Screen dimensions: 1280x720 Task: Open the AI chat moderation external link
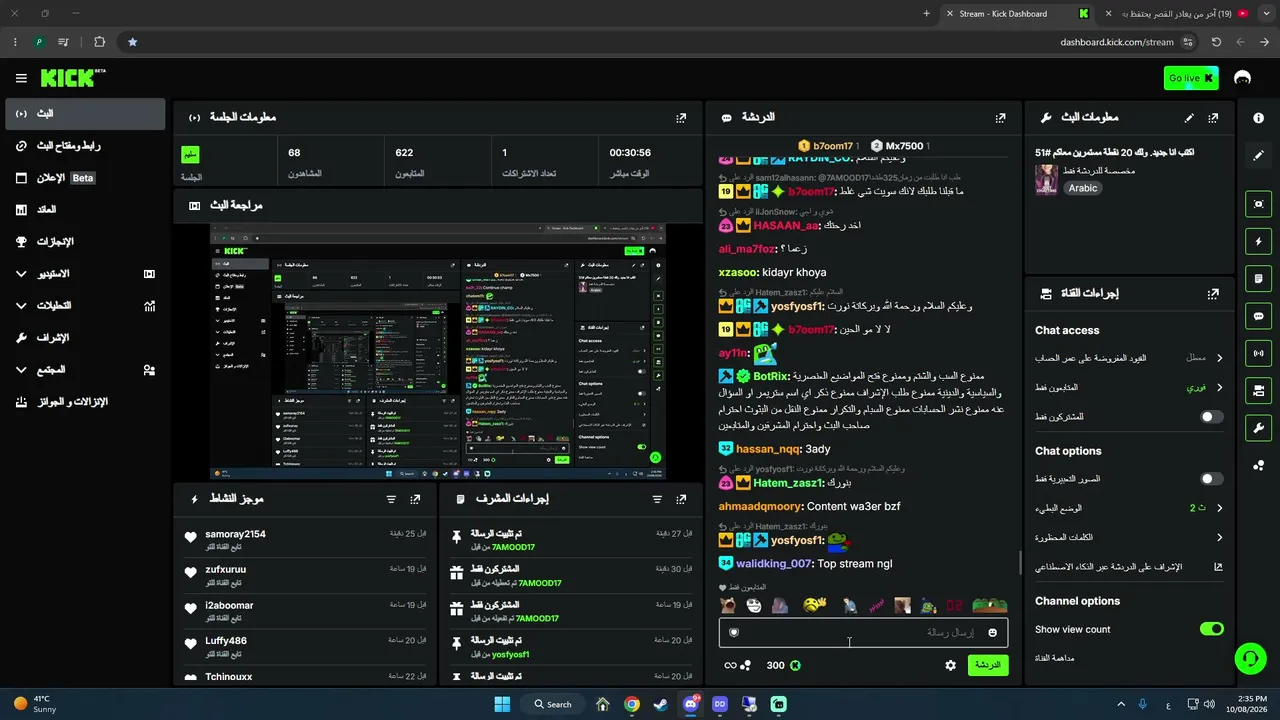(1218, 566)
